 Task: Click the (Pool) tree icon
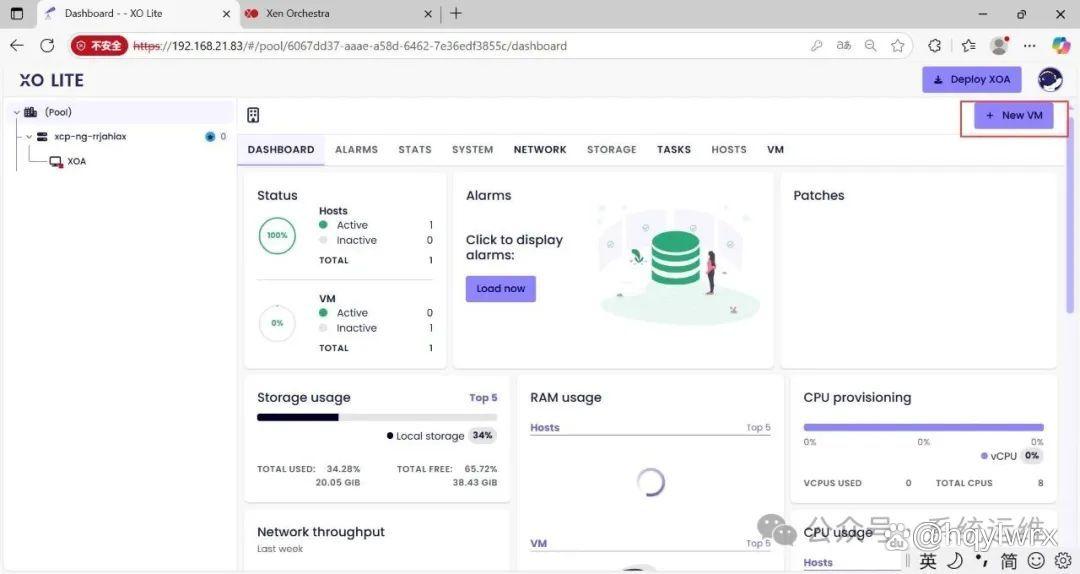point(31,112)
